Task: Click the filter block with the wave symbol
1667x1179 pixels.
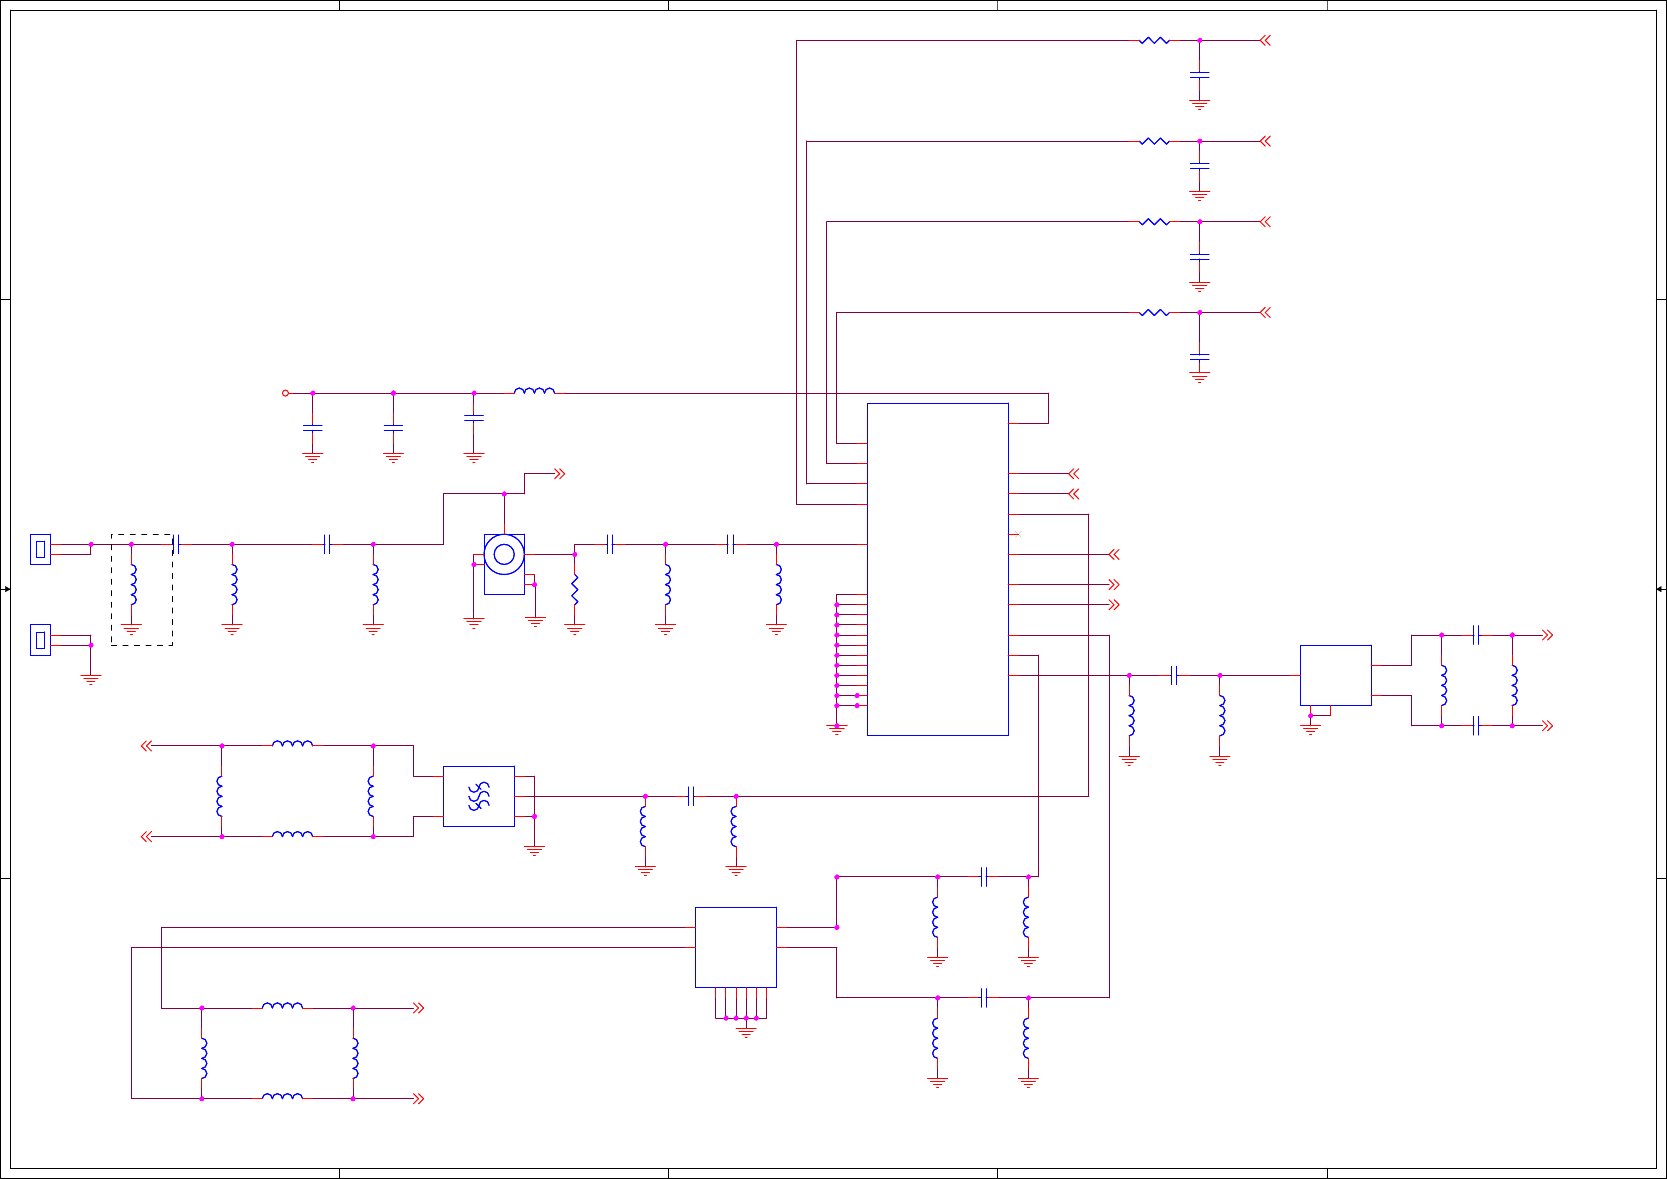Action: coord(479,796)
